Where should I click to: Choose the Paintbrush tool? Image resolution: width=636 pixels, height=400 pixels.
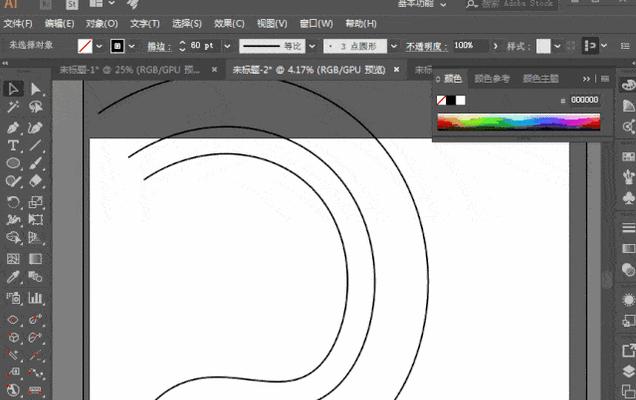(x=35, y=163)
